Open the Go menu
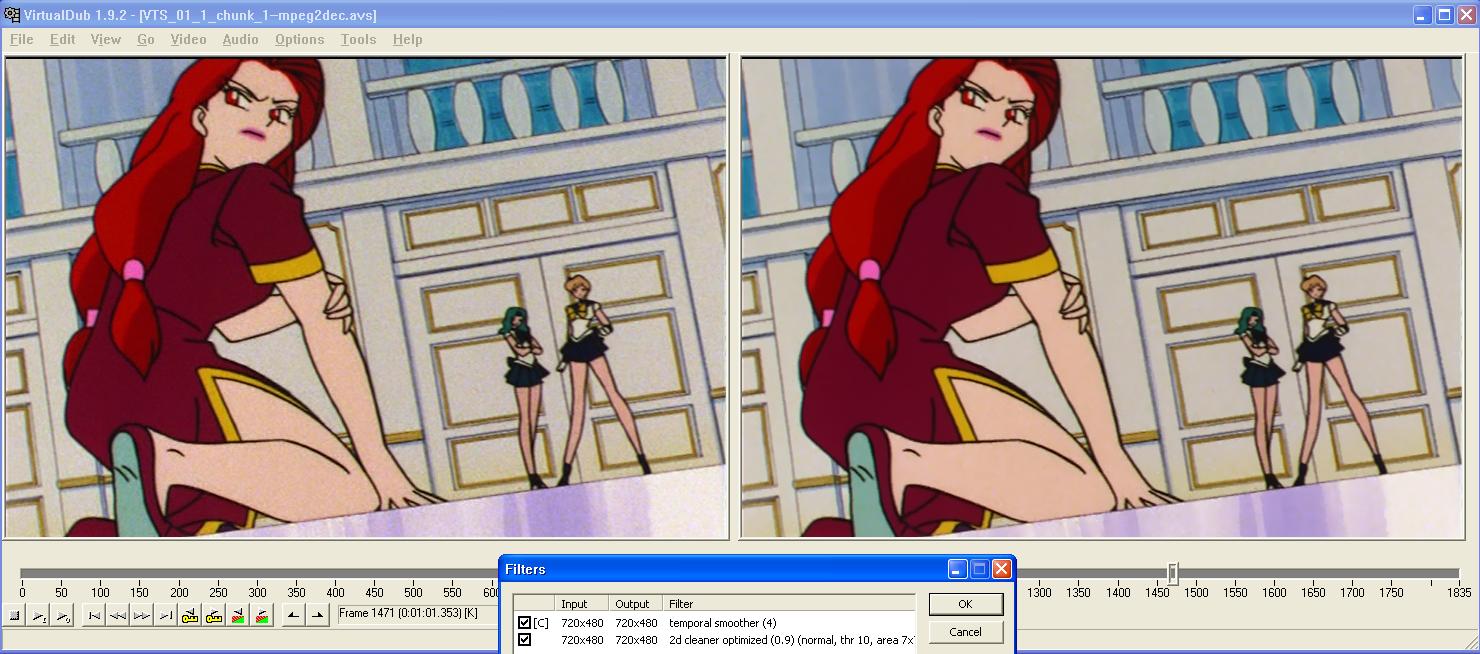Image resolution: width=1480 pixels, height=654 pixels. tap(145, 39)
